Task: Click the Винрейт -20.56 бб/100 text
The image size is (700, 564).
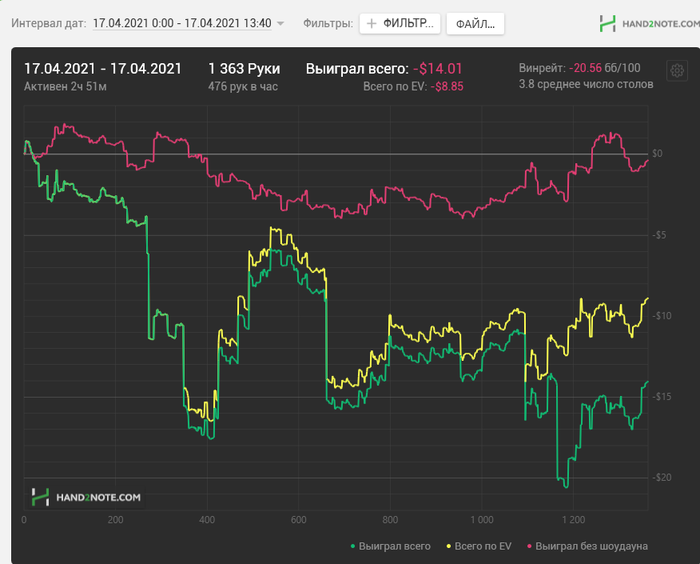Action: pos(579,68)
